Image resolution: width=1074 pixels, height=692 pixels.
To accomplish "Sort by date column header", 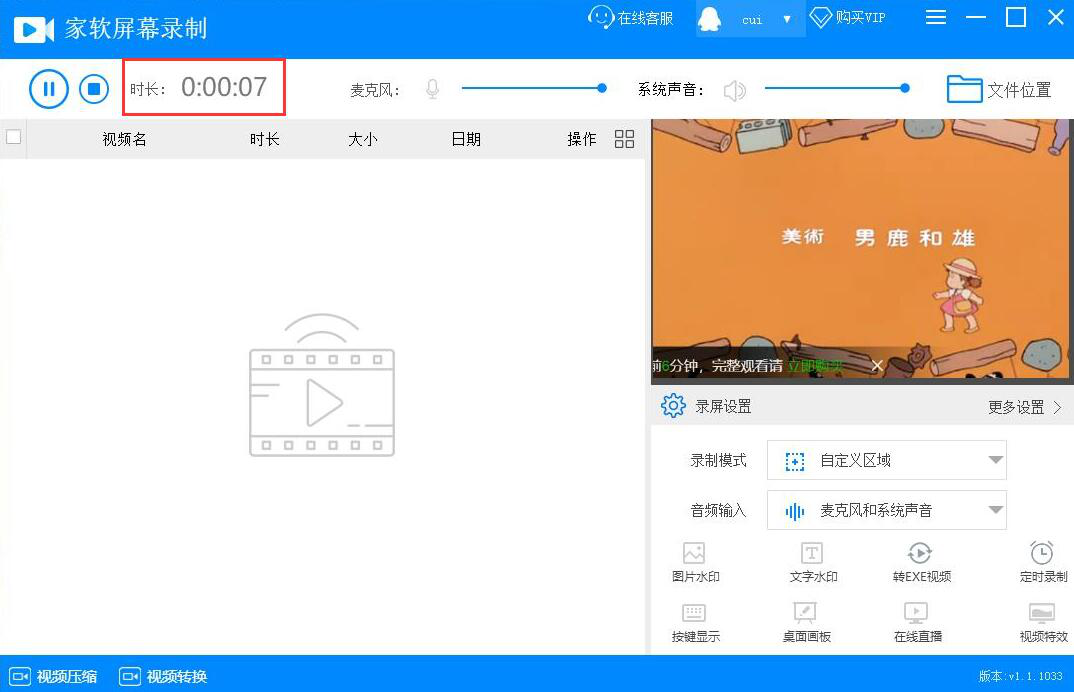I will pyautogui.click(x=466, y=139).
